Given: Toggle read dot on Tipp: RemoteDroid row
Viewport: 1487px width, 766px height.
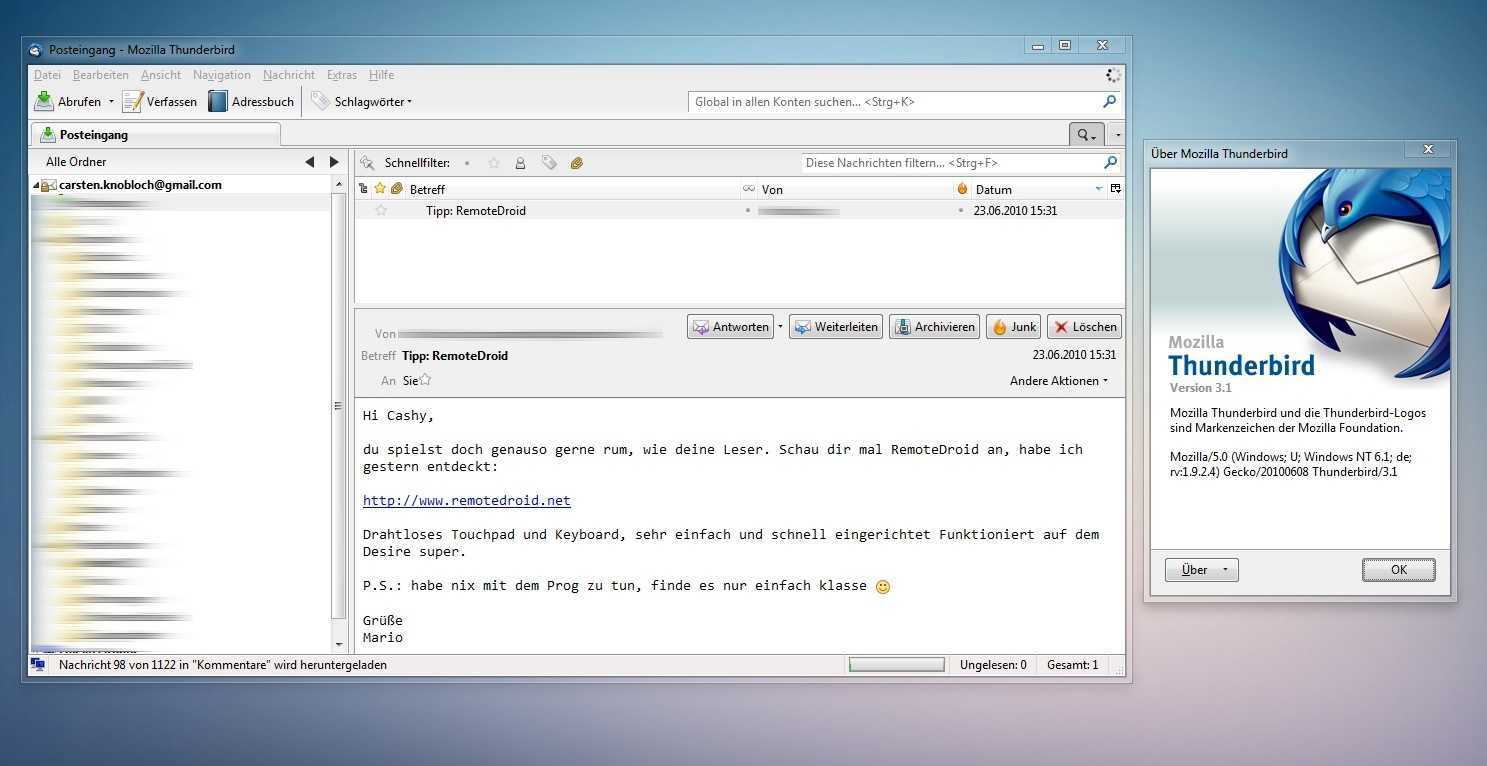Looking at the screenshot, I should (748, 211).
